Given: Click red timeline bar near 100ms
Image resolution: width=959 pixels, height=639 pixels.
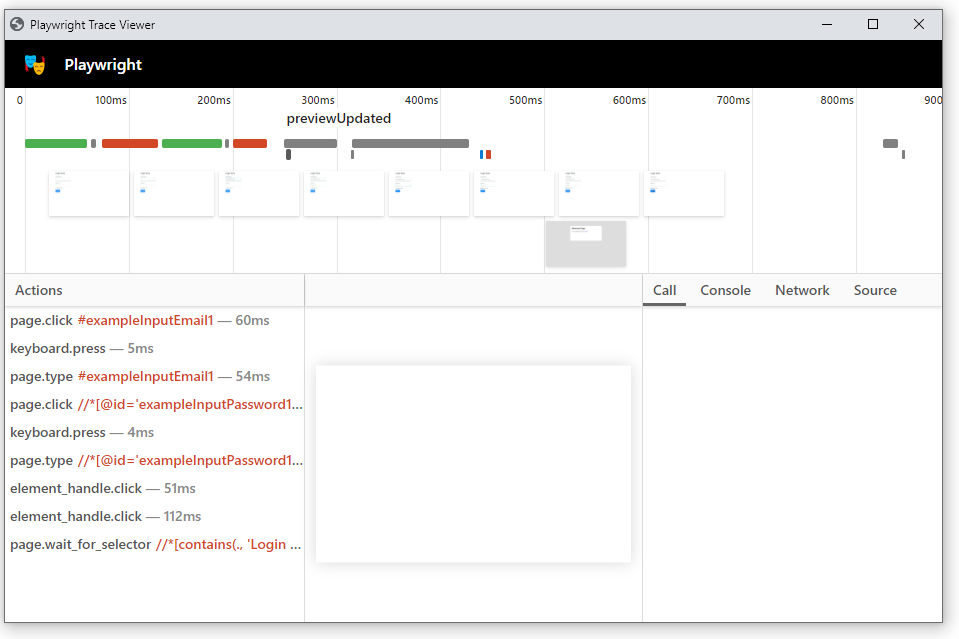Looking at the screenshot, I should click(130, 144).
